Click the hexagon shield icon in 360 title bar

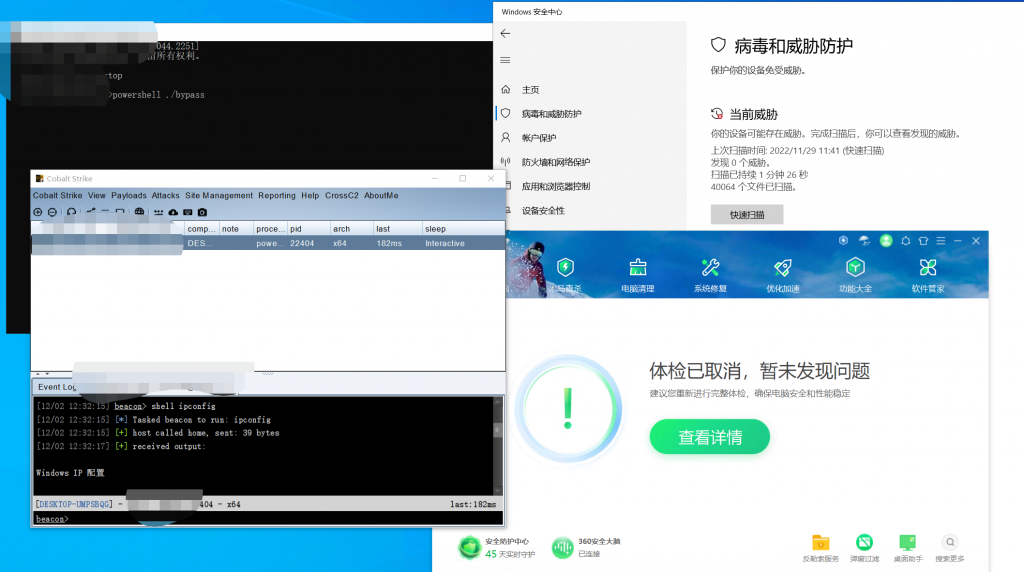point(844,241)
